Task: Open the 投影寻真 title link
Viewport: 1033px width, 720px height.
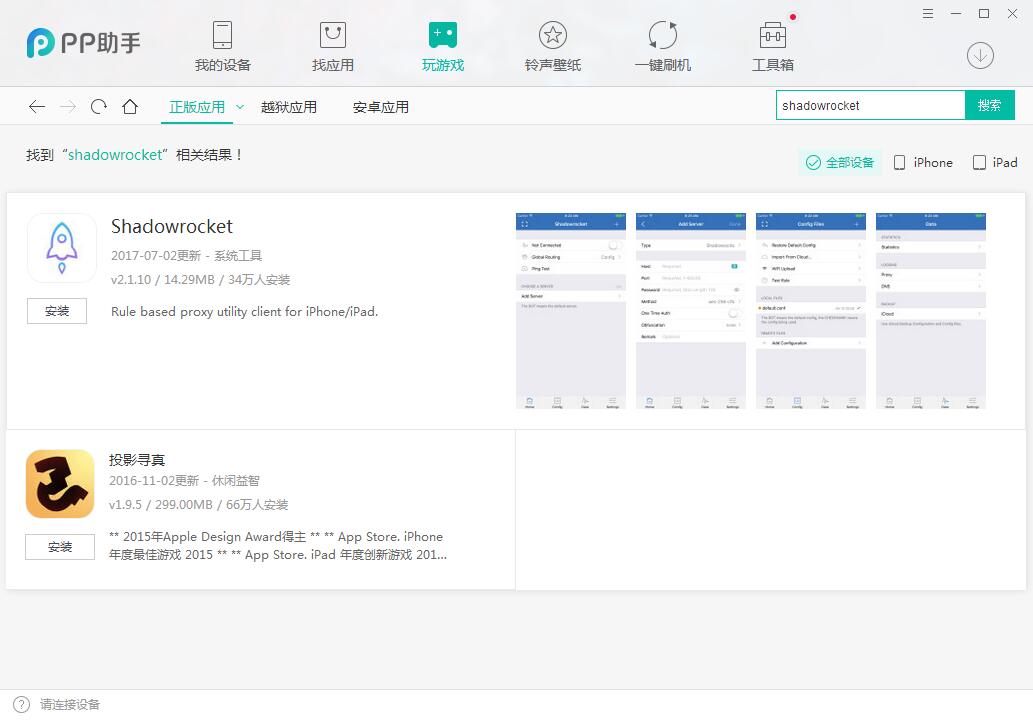Action: pyautogui.click(x=137, y=460)
